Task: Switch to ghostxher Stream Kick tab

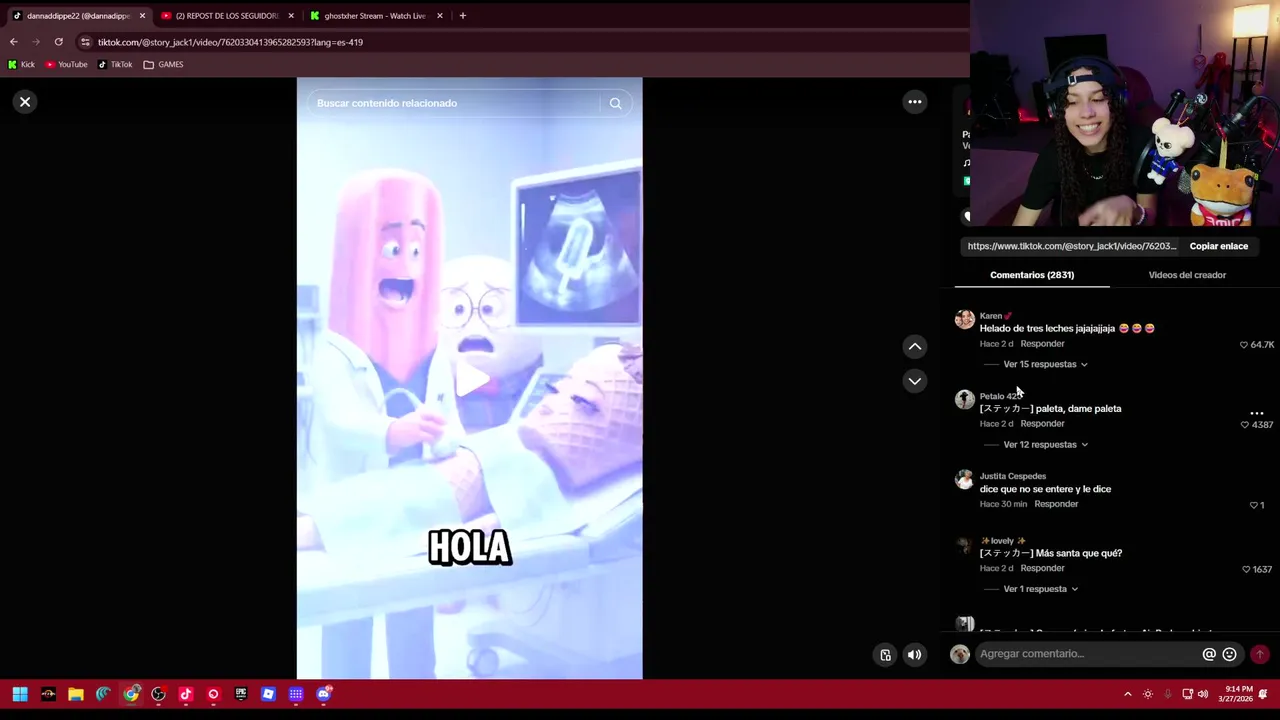Action: pos(375,16)
